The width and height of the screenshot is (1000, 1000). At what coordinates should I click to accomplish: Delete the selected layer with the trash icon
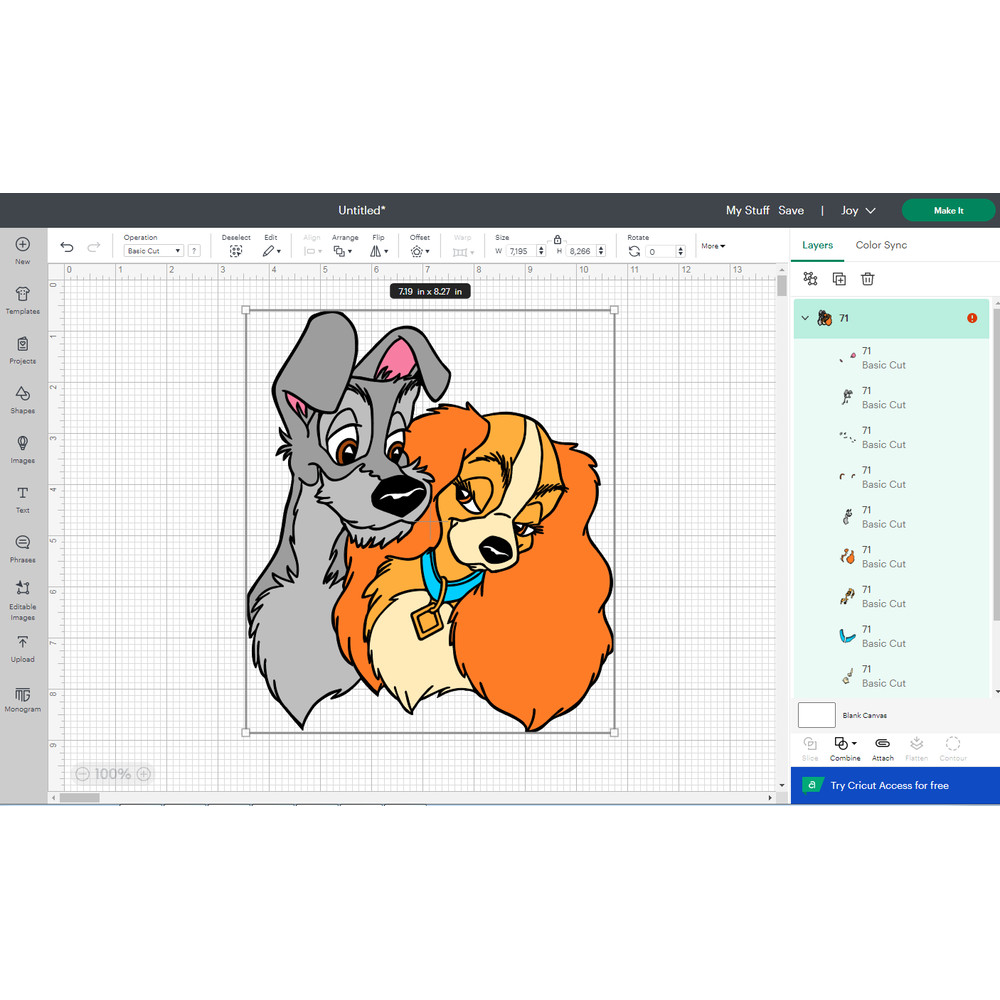click(868, 279)
